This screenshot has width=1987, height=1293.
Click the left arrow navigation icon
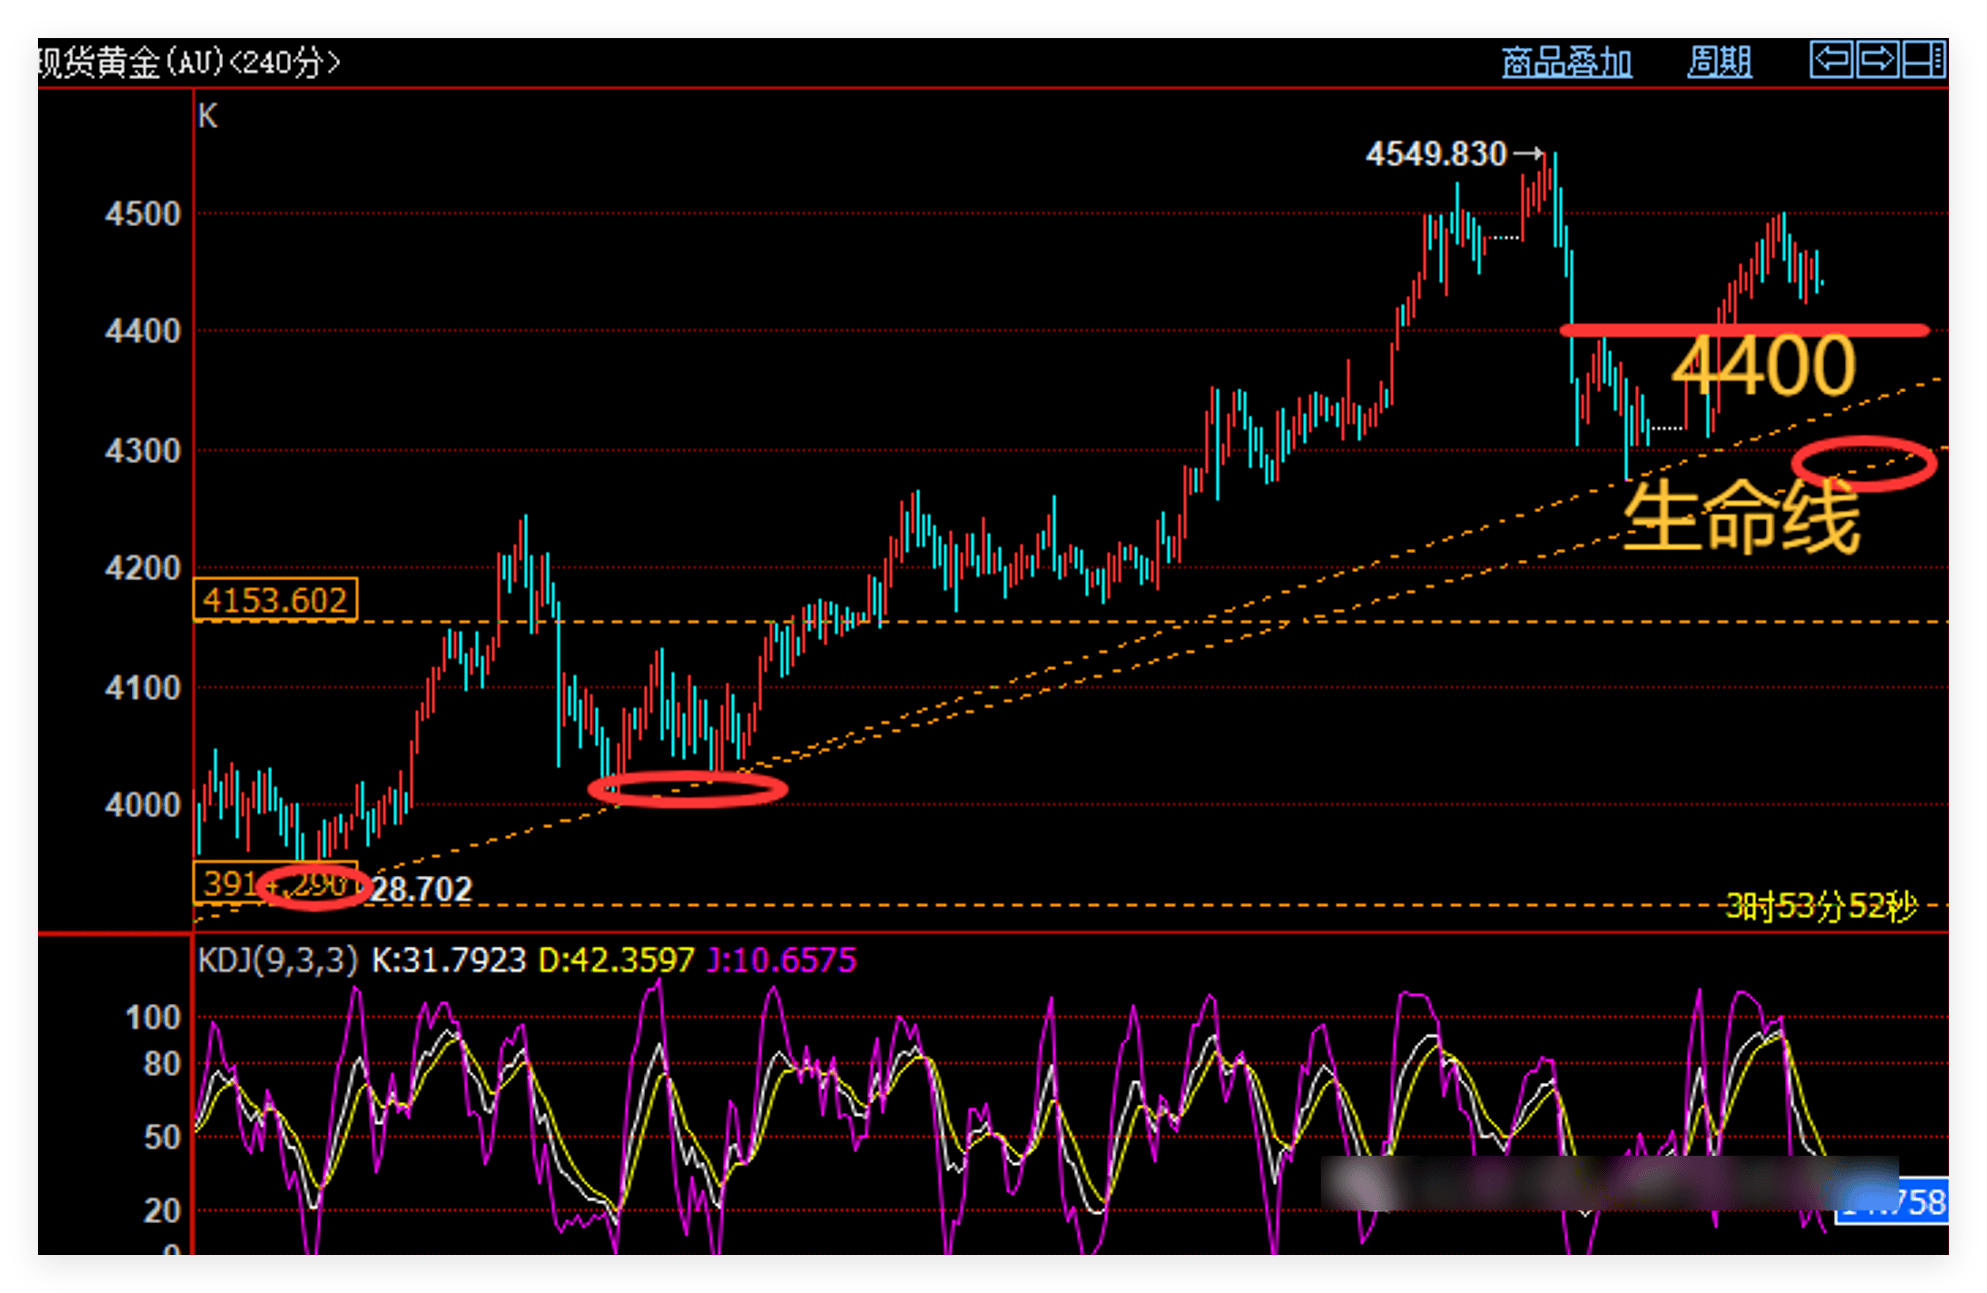[1831, 60]
